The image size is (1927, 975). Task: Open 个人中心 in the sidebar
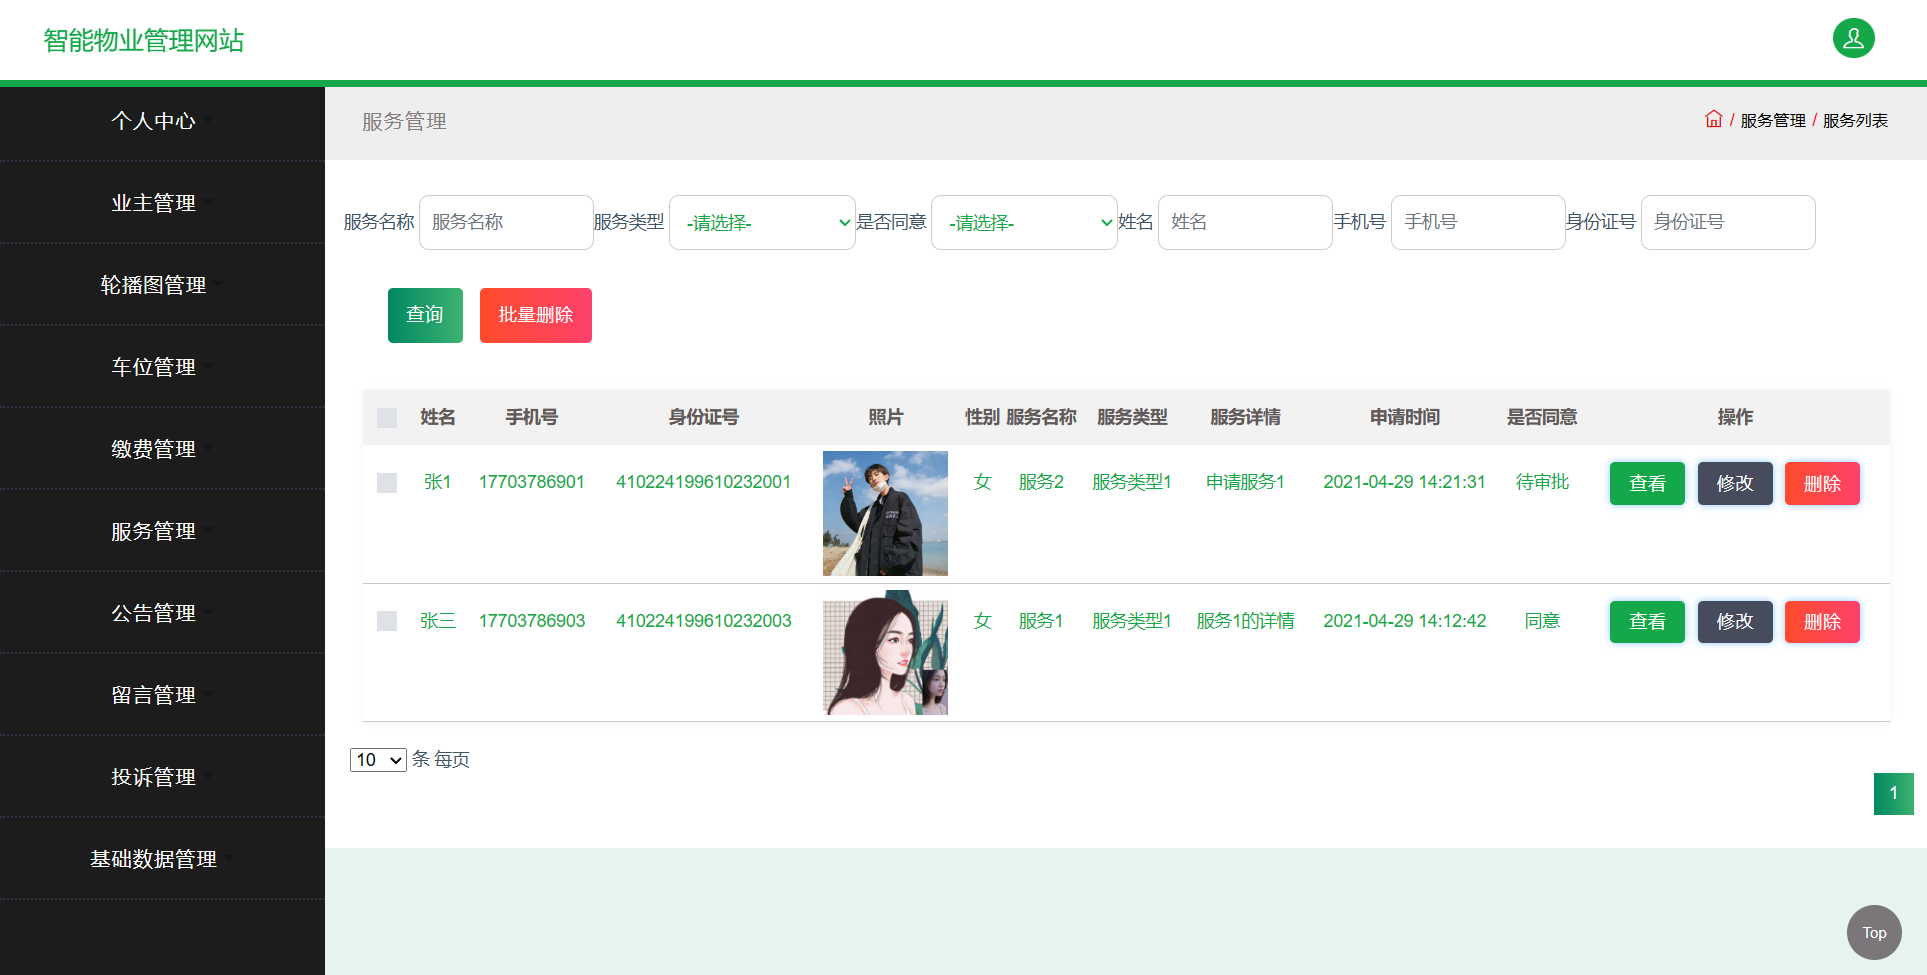click(155, 121)
